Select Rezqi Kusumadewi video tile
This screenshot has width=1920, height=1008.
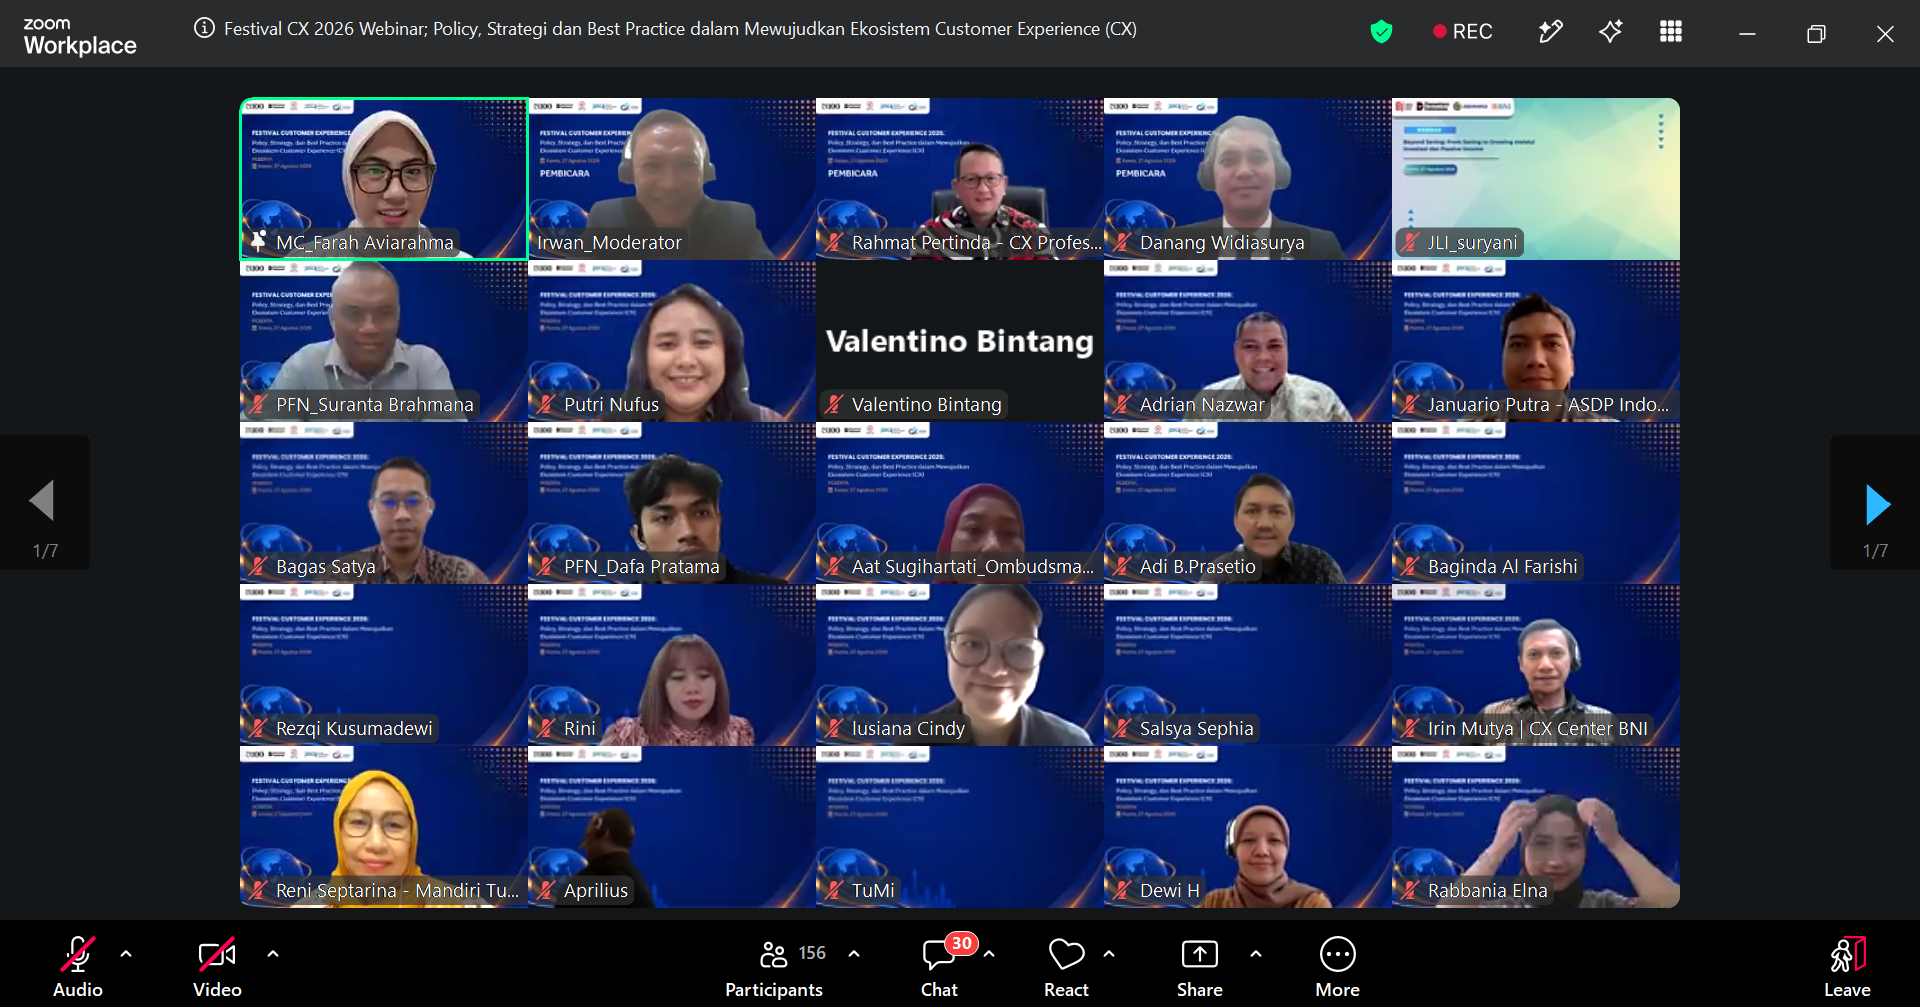click(x=384, y=665)
